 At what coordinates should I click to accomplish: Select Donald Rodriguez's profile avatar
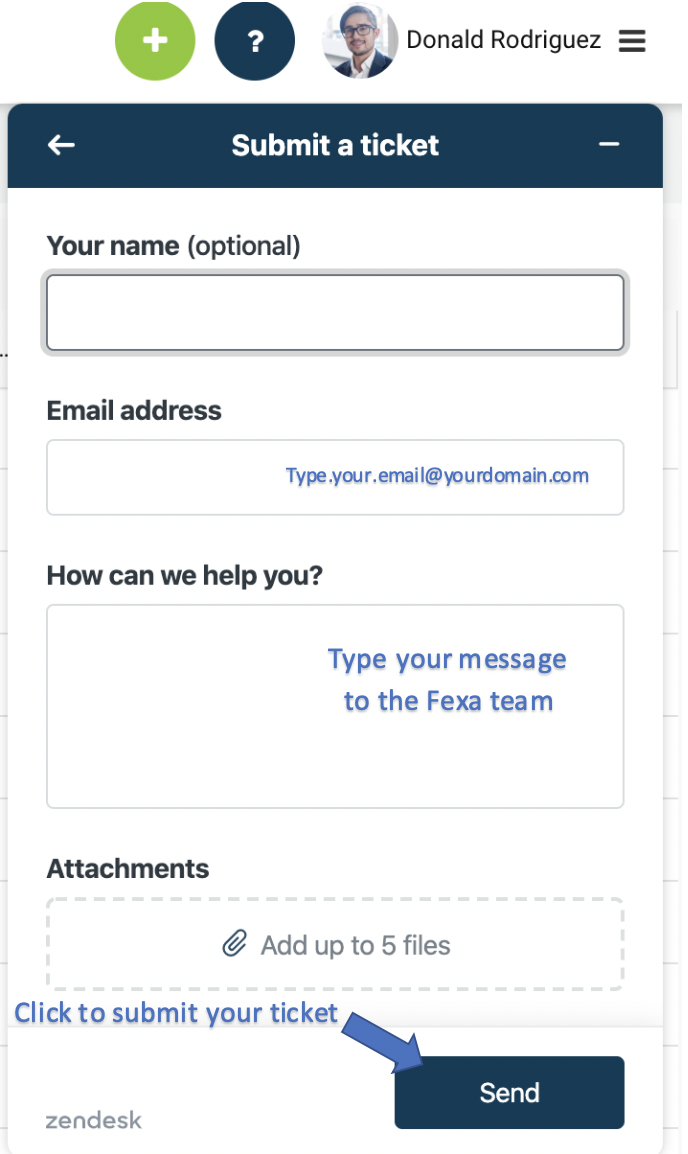tap(360, 41)
